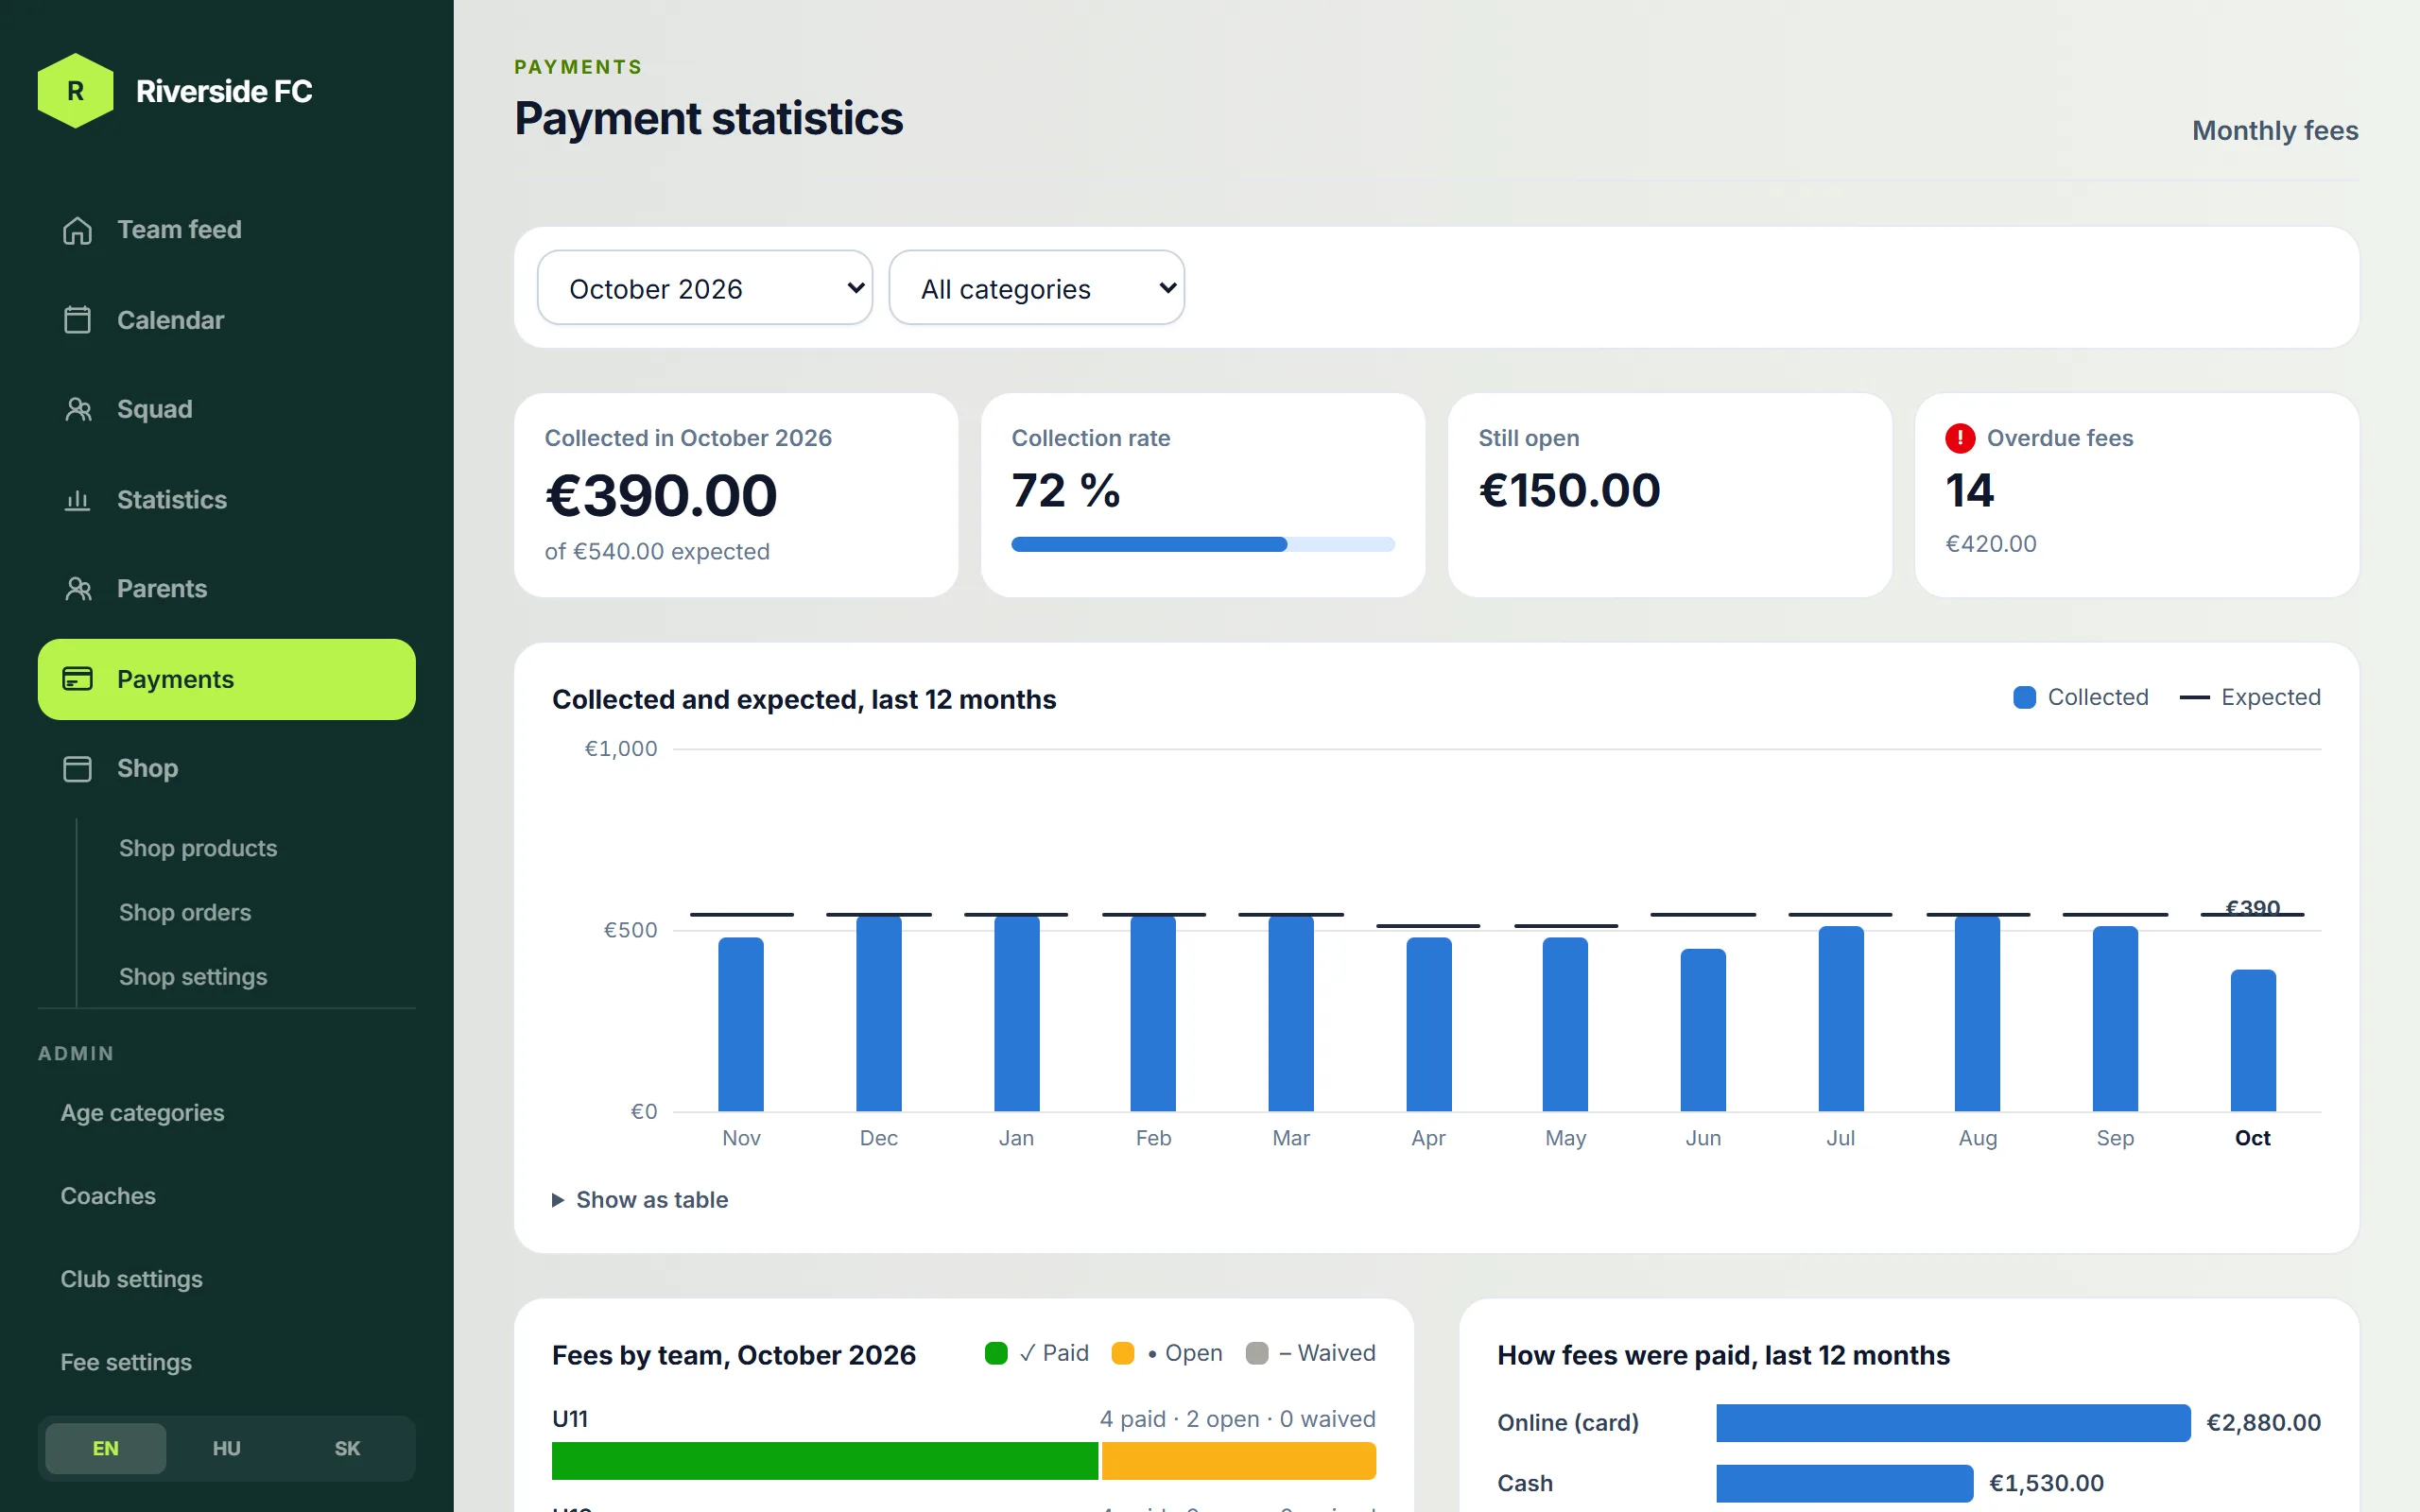Click the U11 team label
The width and height of the screenshot is (2420, 1512).
coord(570,1419)
